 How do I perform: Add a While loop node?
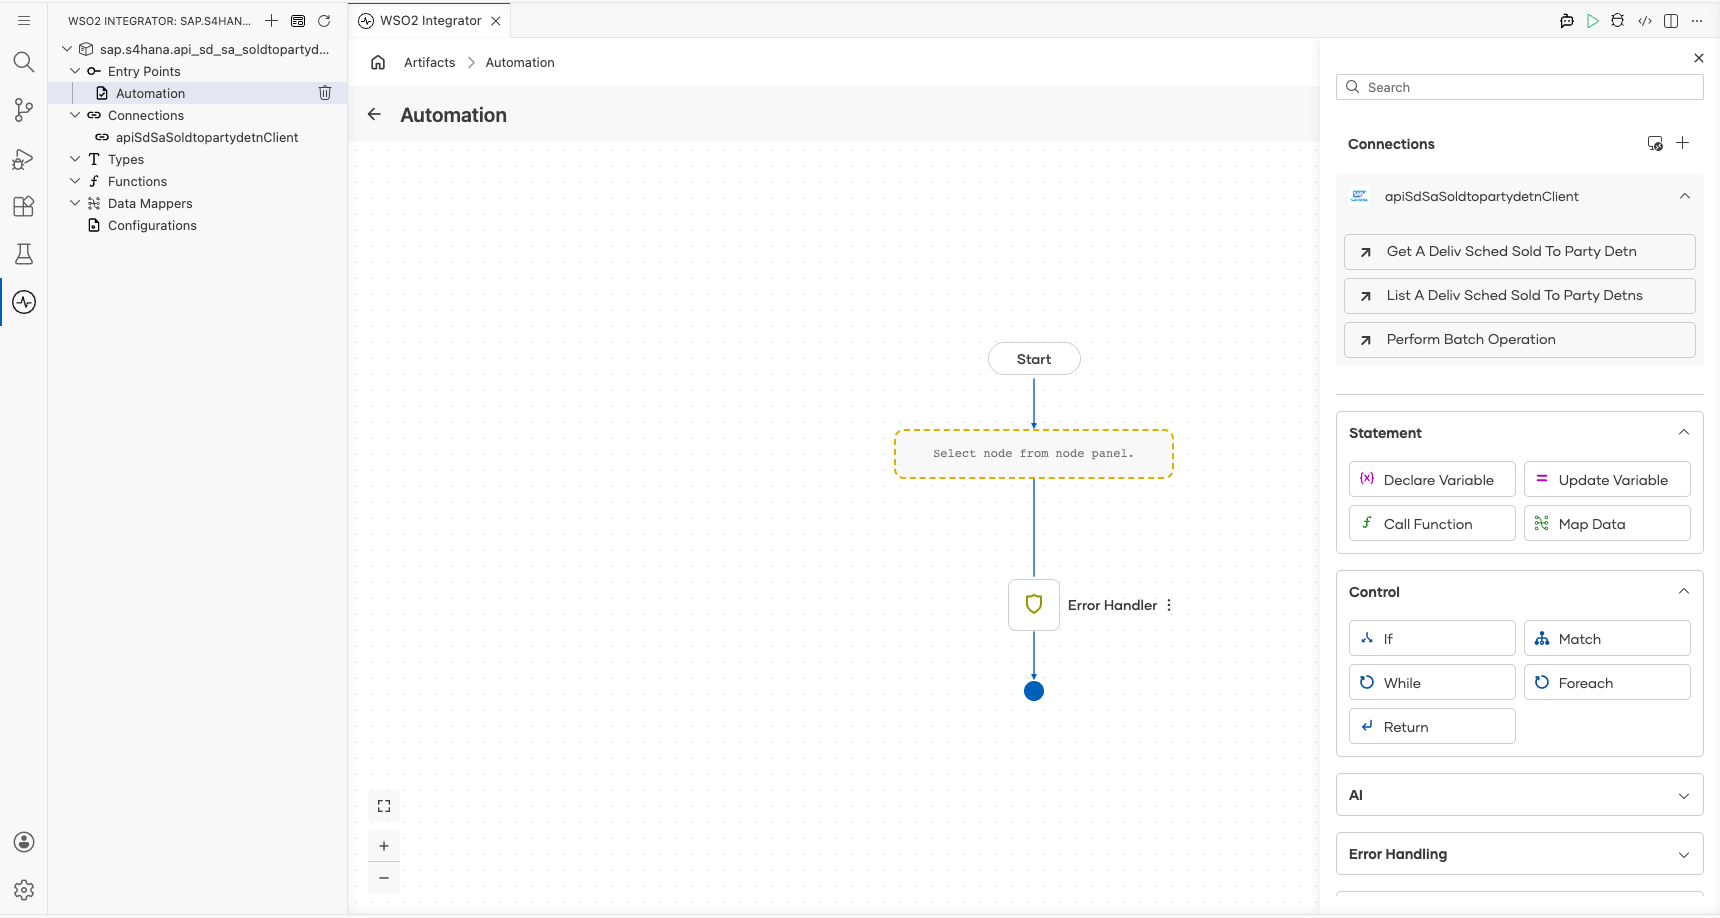click(x=1432, y=682)
